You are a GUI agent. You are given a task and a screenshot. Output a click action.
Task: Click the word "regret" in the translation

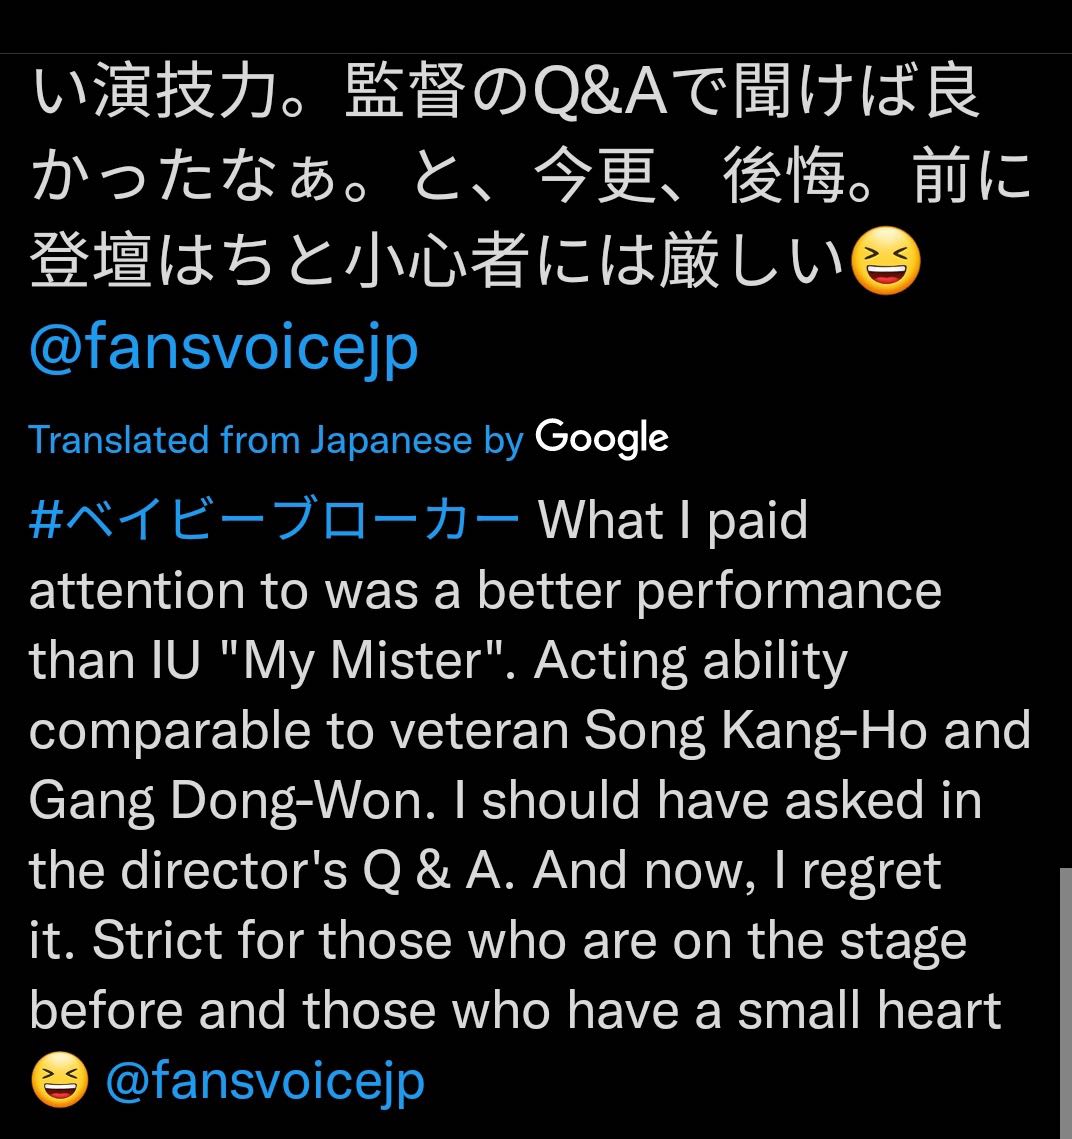click(872, 872)
